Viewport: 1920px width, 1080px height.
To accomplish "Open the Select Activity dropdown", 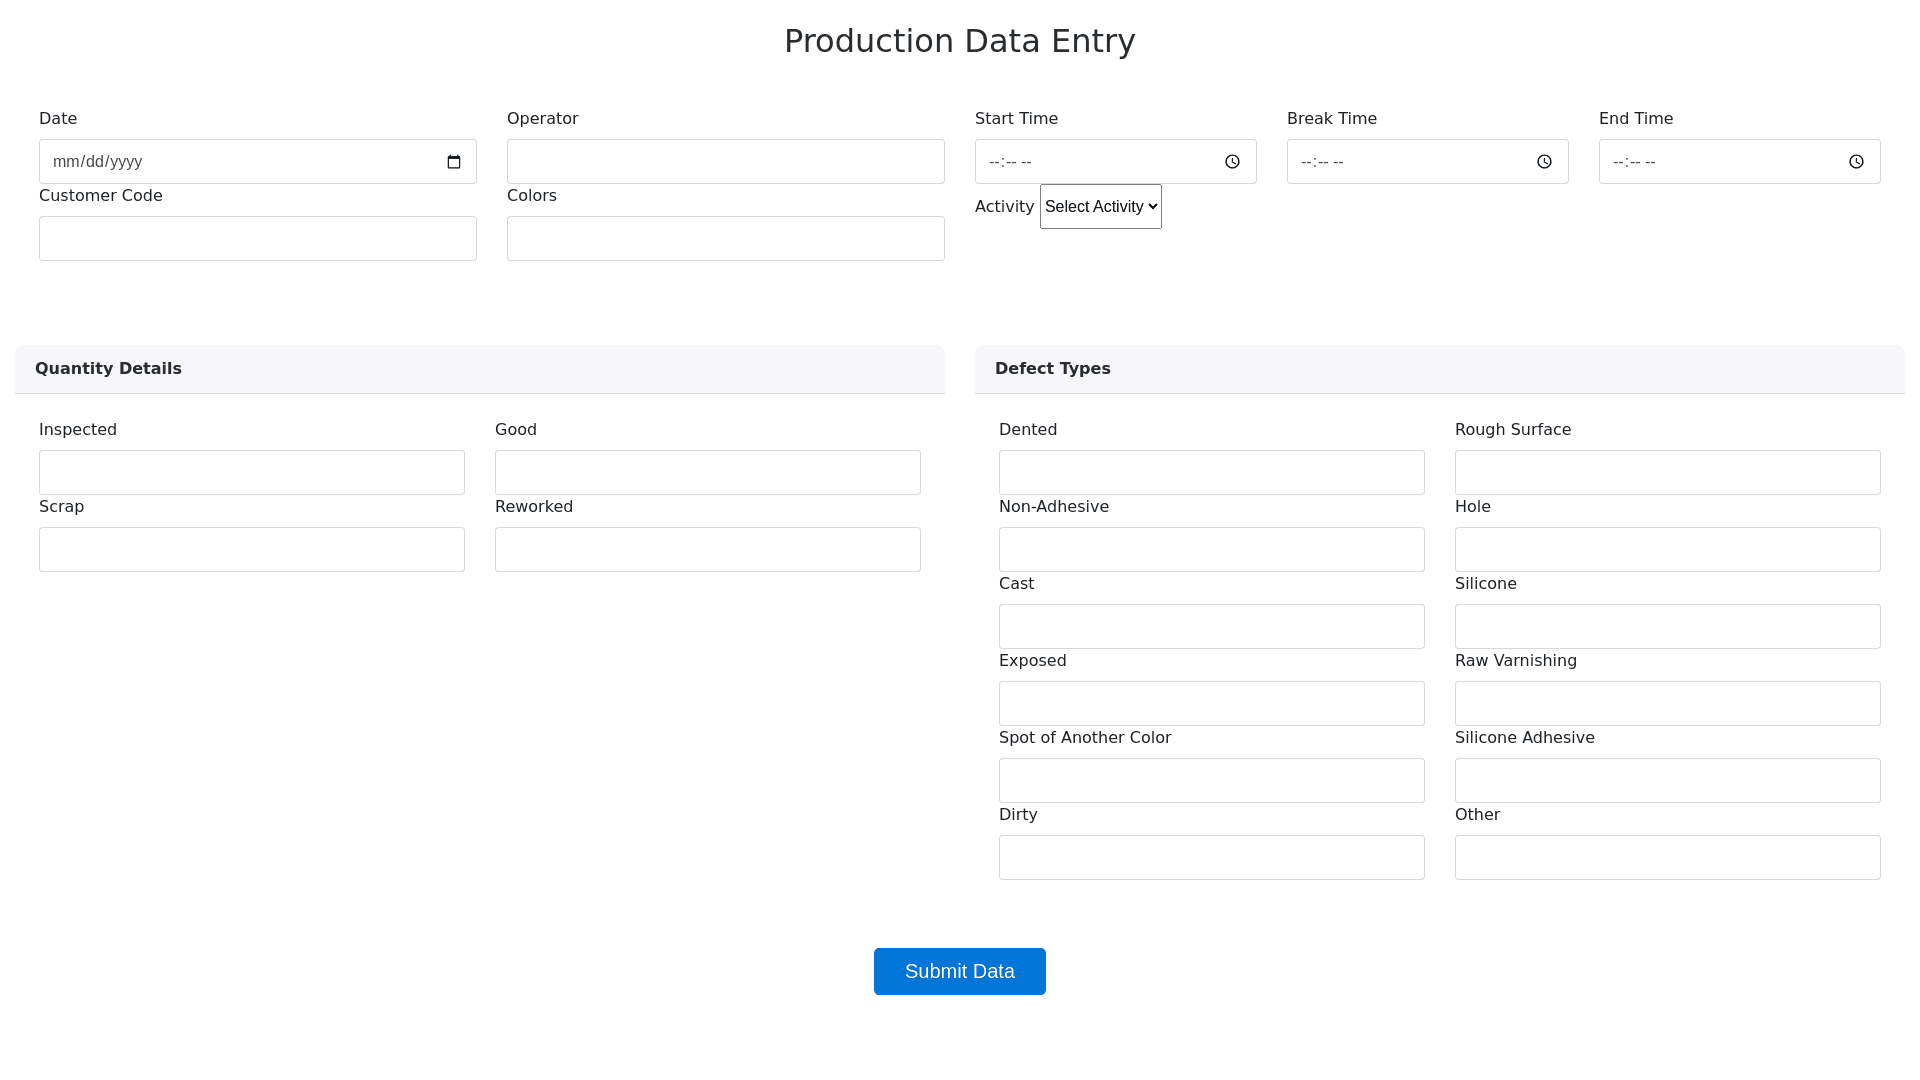I will pos(1100,207).
